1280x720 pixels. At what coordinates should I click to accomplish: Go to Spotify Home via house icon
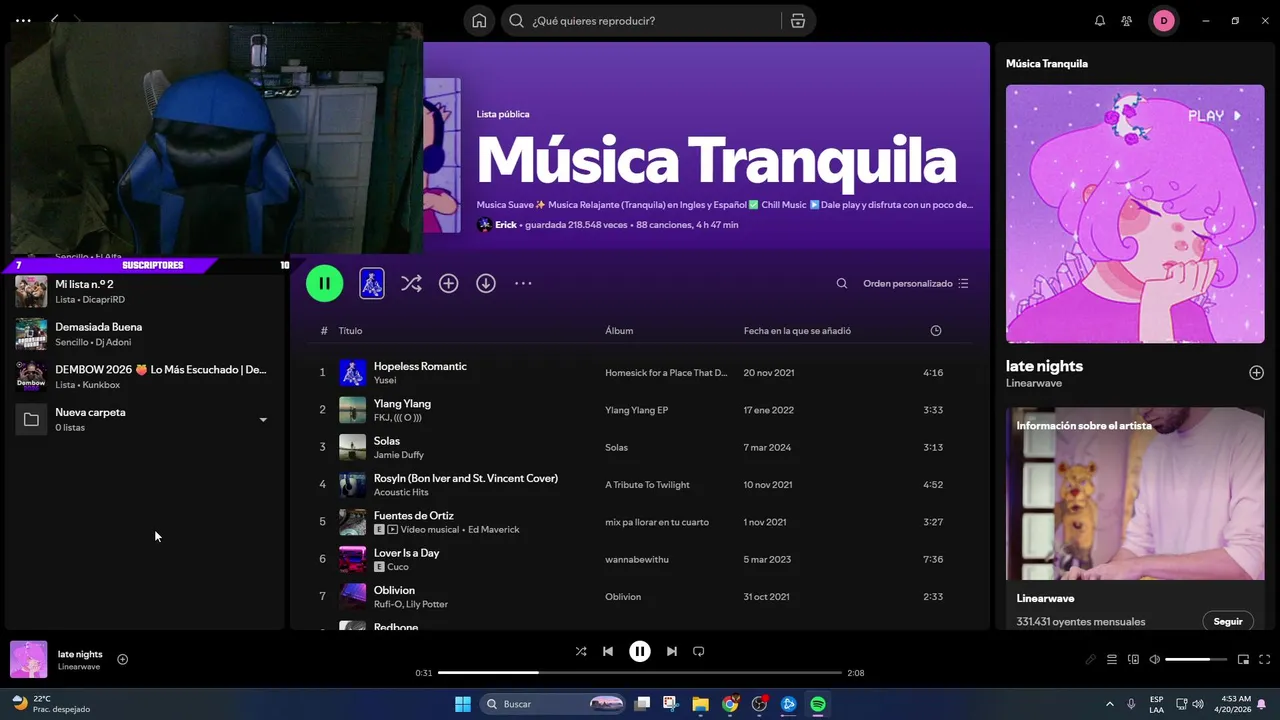tap(479, 21)
